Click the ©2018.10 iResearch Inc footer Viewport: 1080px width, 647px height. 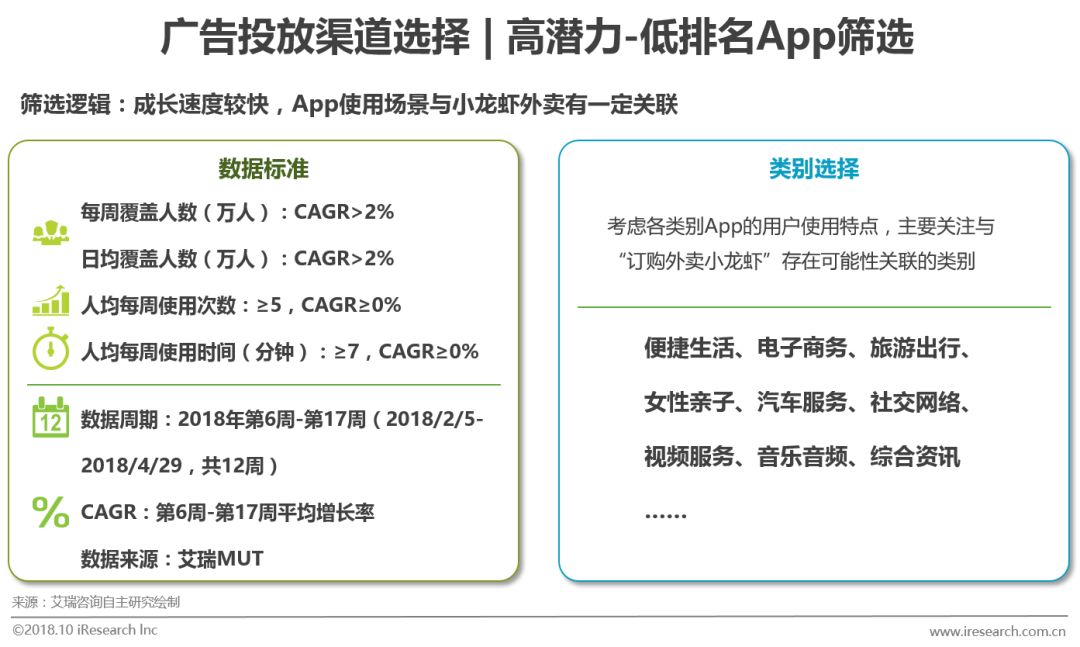click(x=85, y=630)
